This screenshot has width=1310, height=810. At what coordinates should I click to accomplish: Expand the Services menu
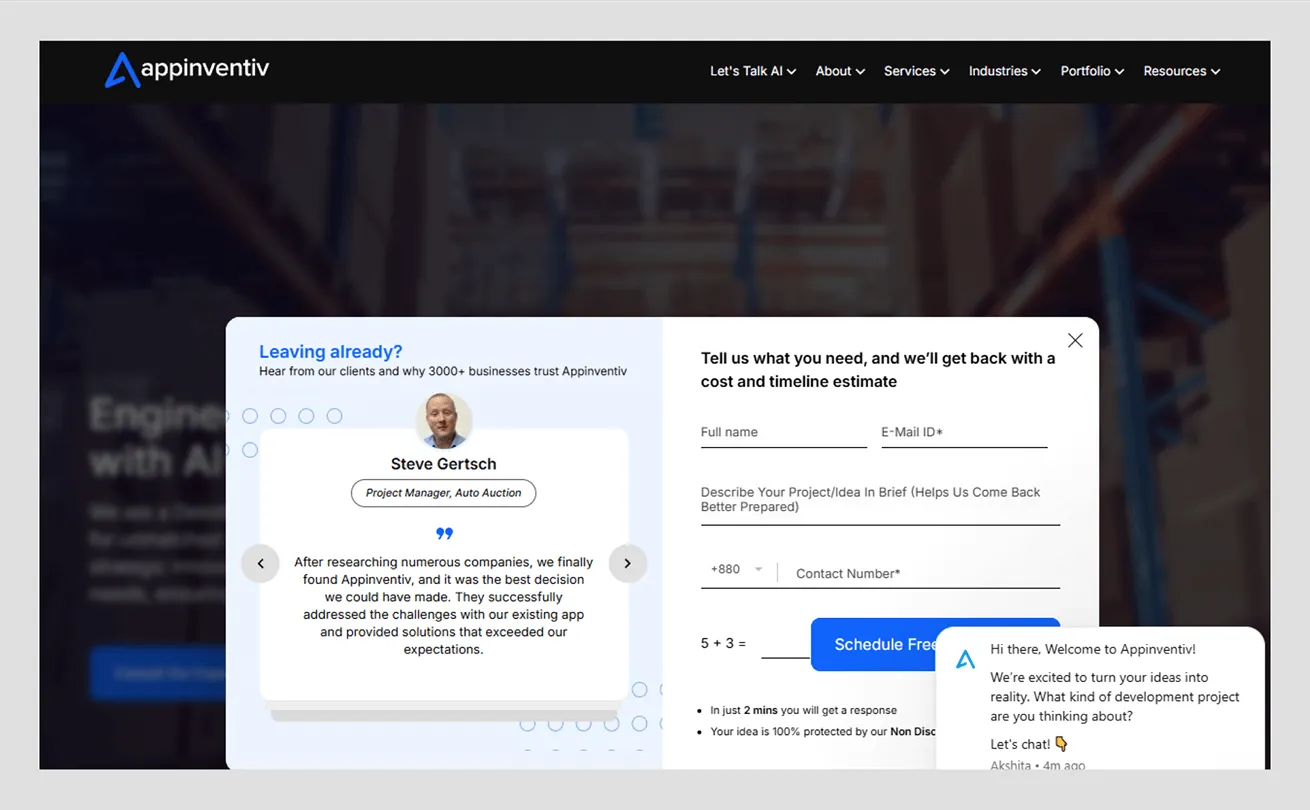point(917,71)
